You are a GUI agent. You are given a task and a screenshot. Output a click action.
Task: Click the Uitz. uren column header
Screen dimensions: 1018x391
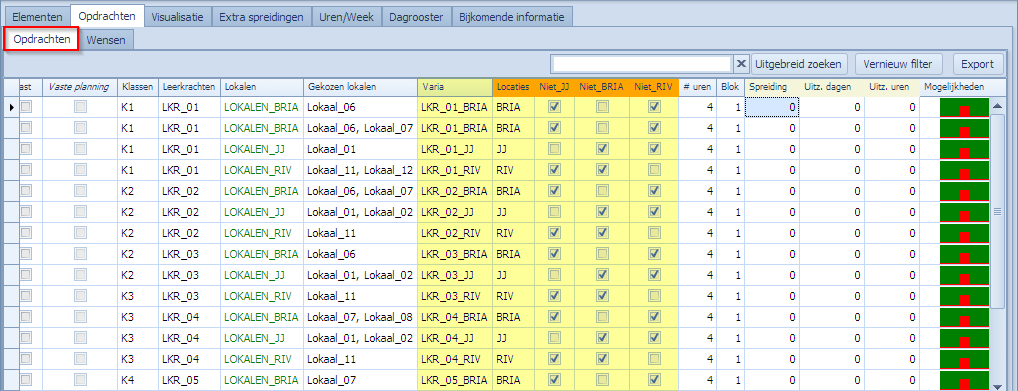891,87
